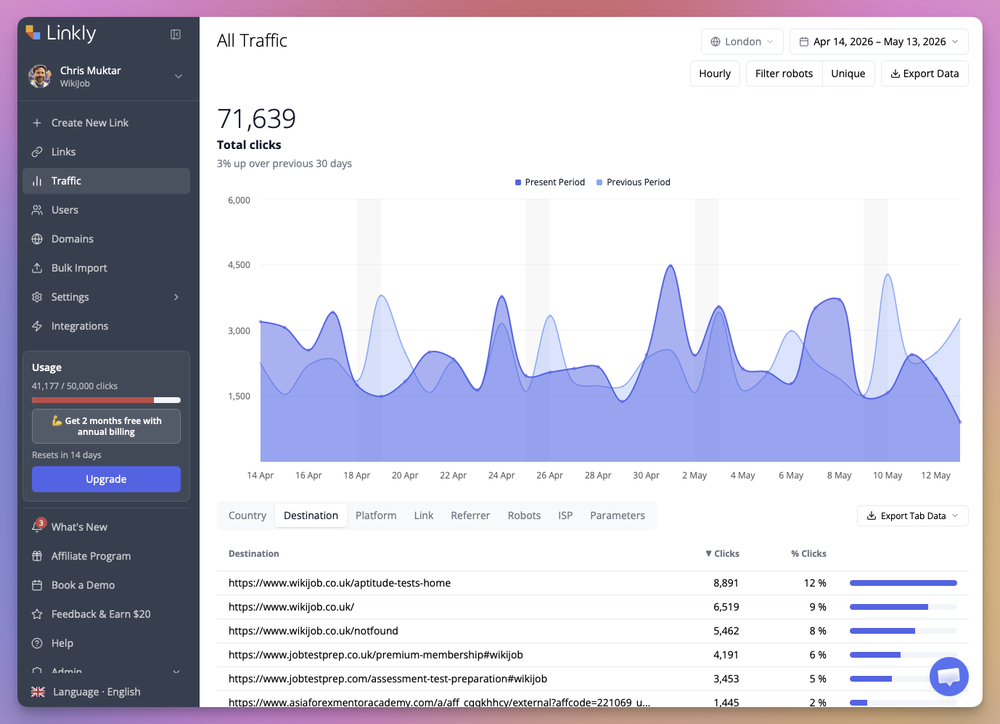Click the Upgrade button
The image size is (1000, 724).
[106, 479]
